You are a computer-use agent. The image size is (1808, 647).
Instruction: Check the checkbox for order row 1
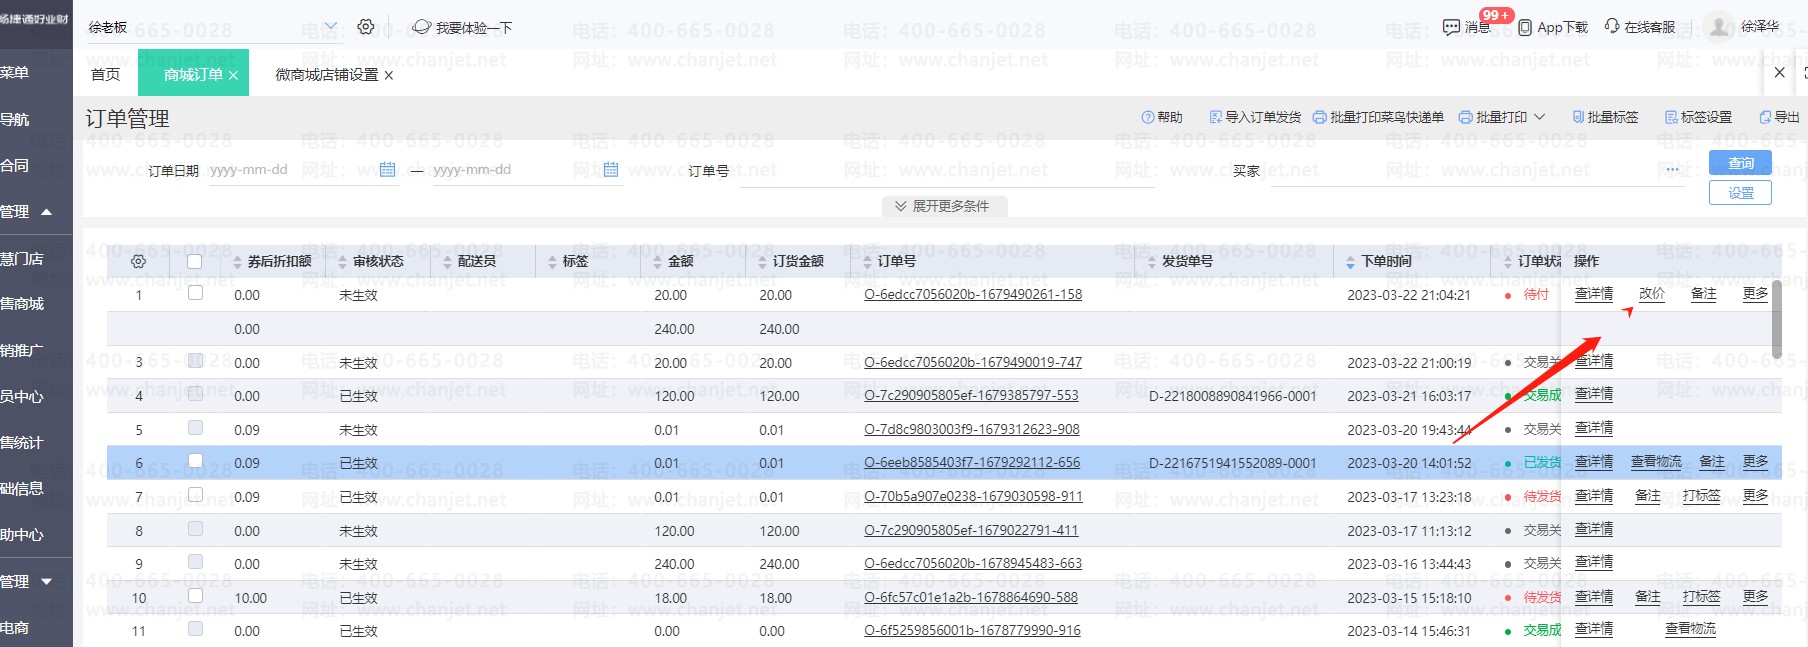195,293
